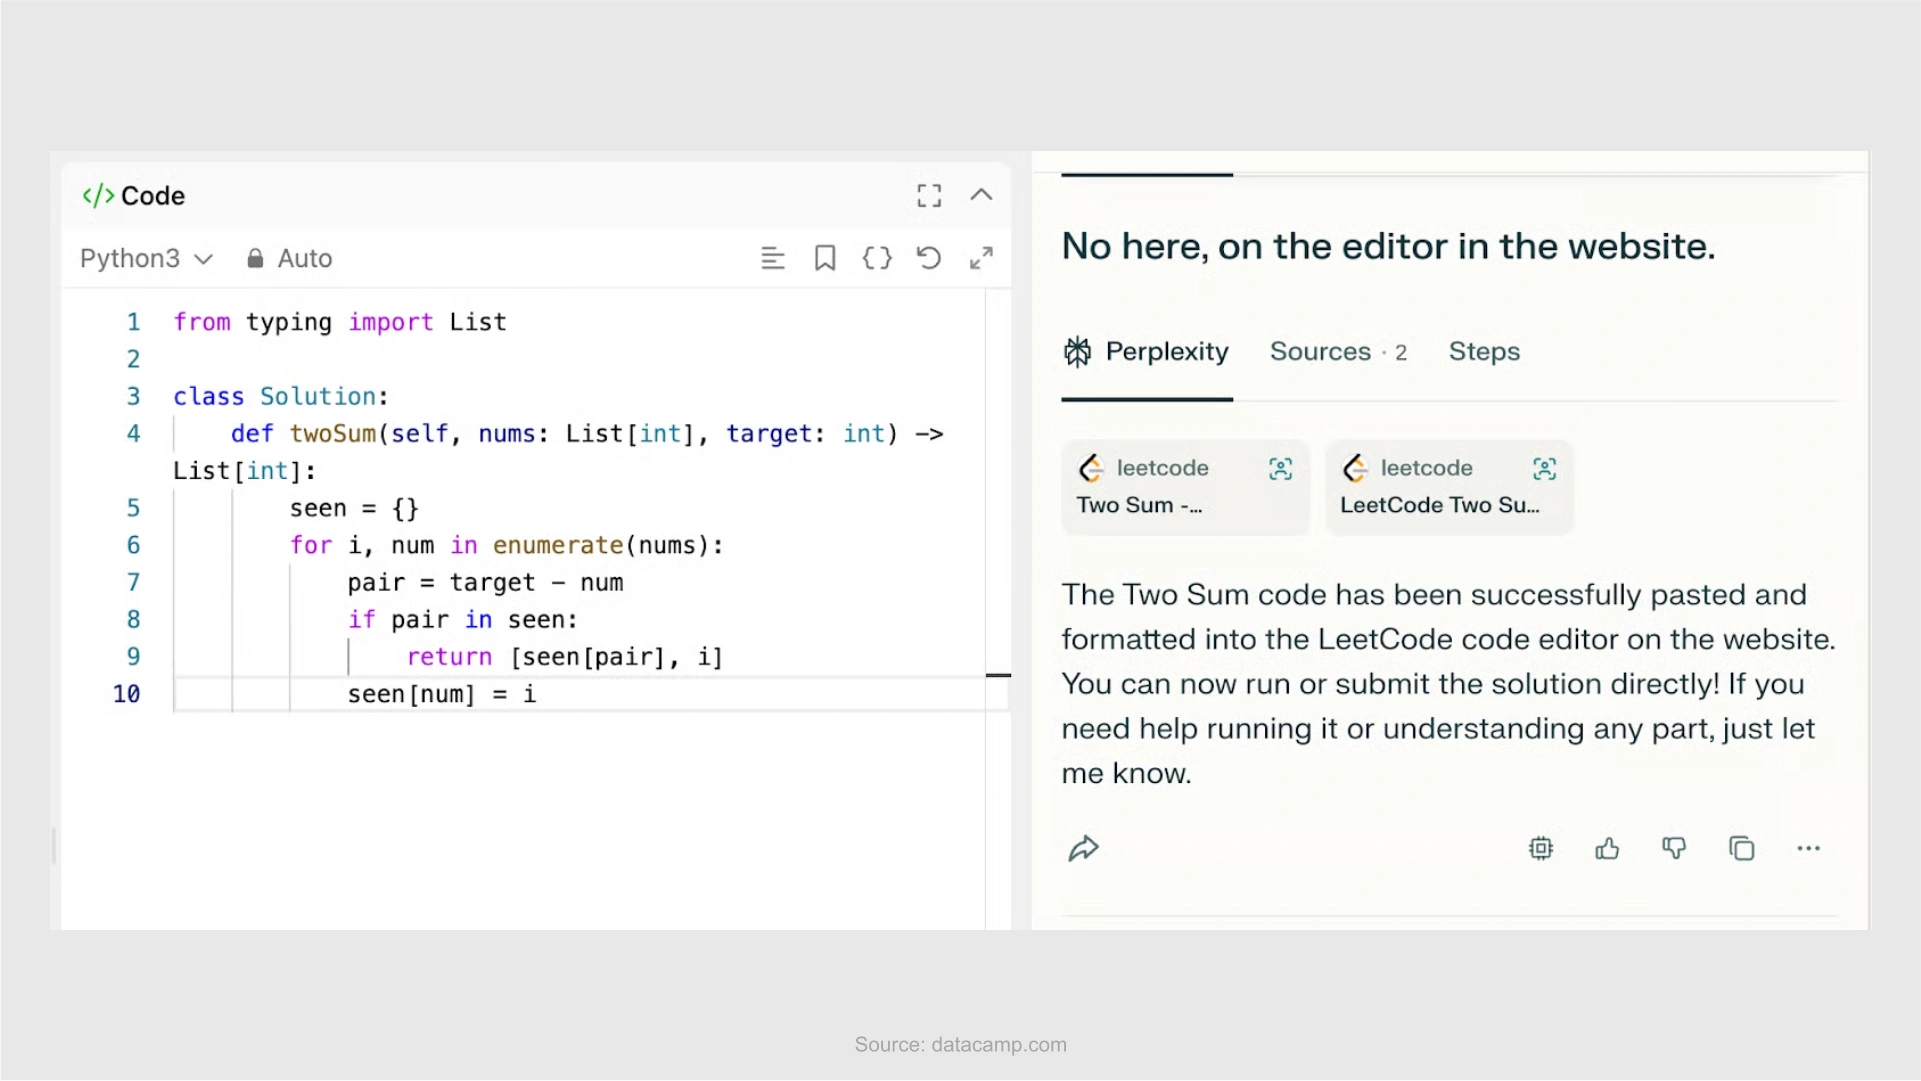Open the 'LeetCode Two Su...' source card
The image size is (1921, 1081).
(1449, 488)
